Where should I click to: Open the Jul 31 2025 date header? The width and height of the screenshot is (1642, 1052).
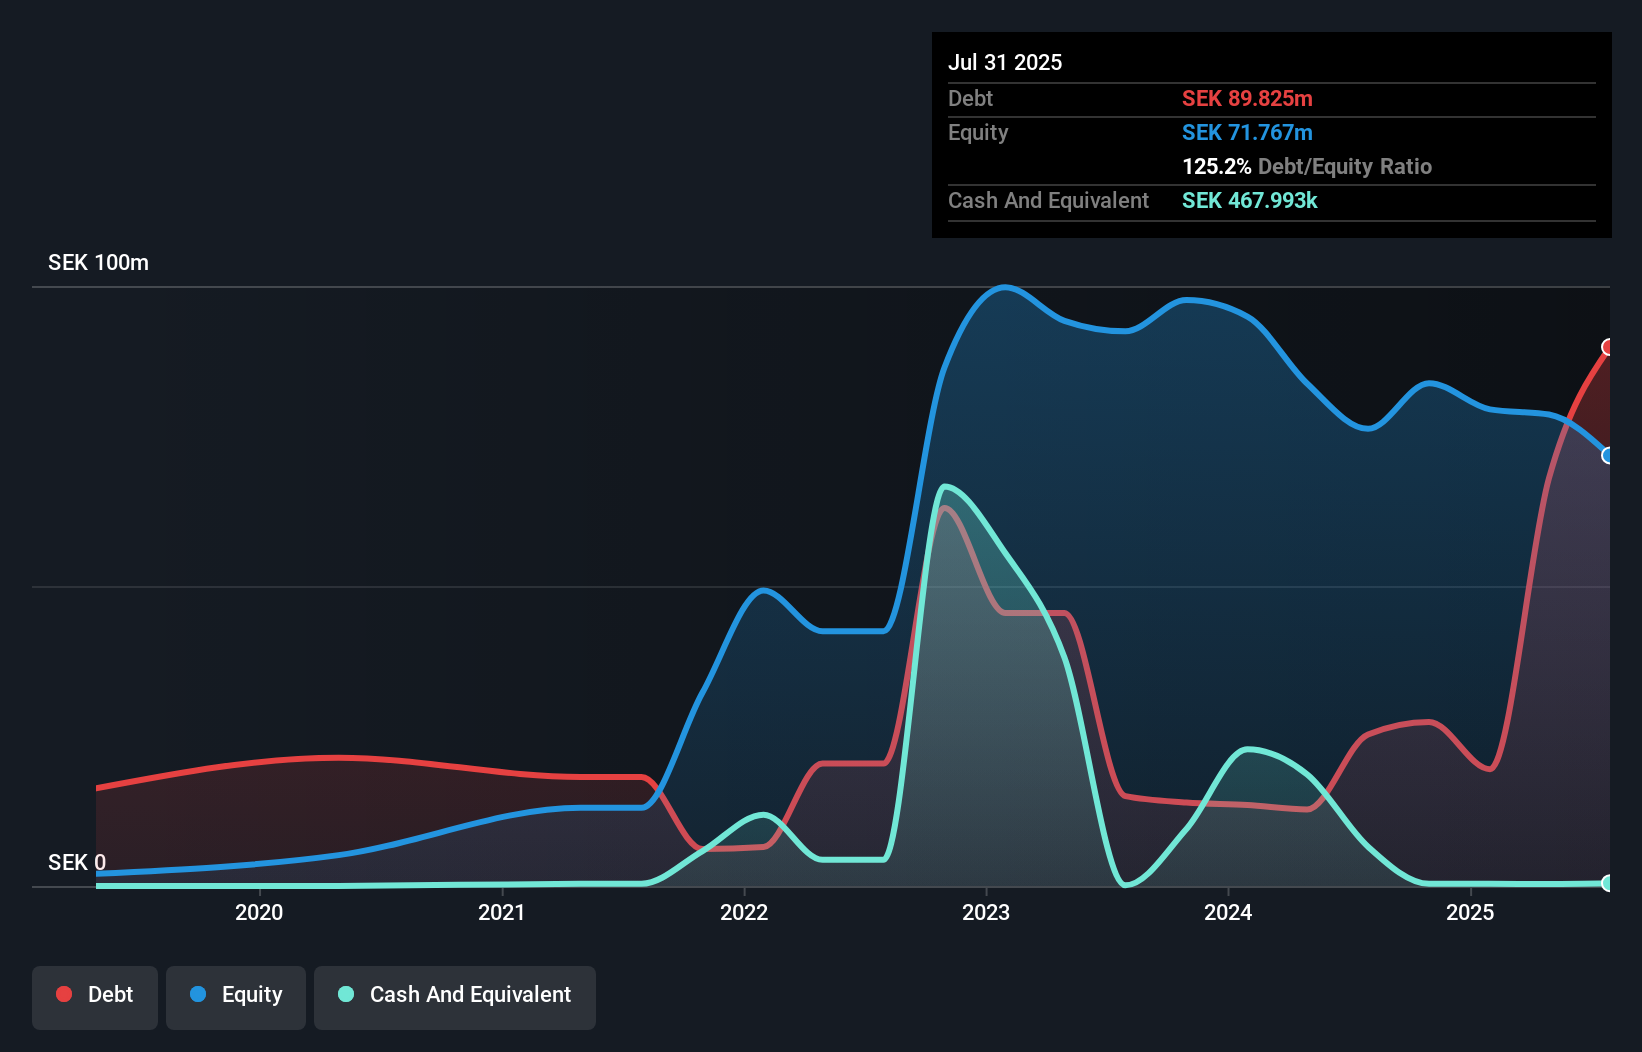[1005, 61]
